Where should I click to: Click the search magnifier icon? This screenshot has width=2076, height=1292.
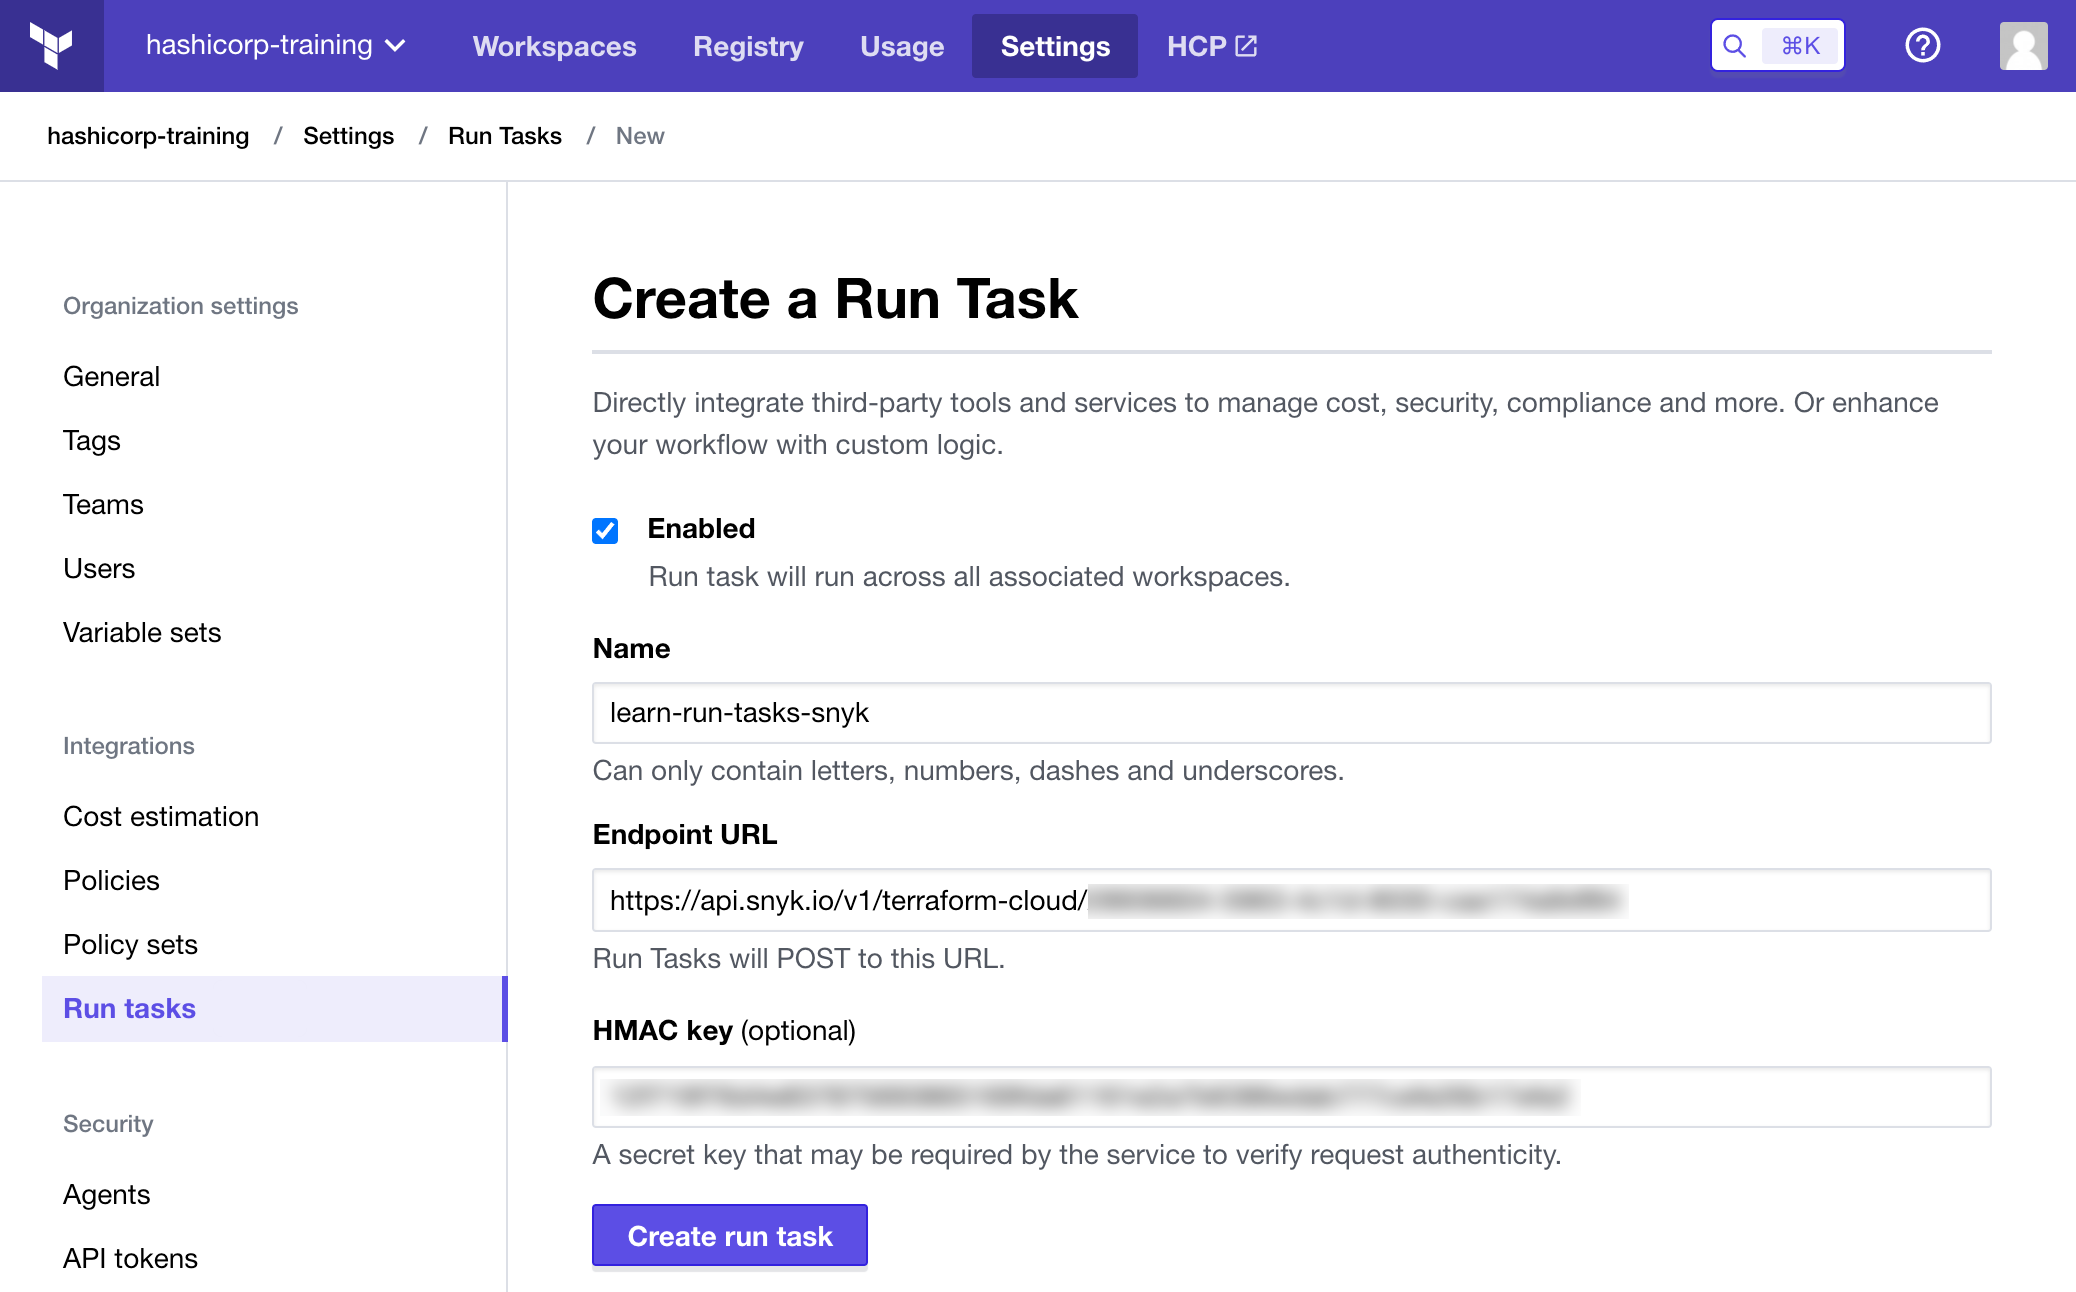pyautogui.click(x=1735, y=46)
